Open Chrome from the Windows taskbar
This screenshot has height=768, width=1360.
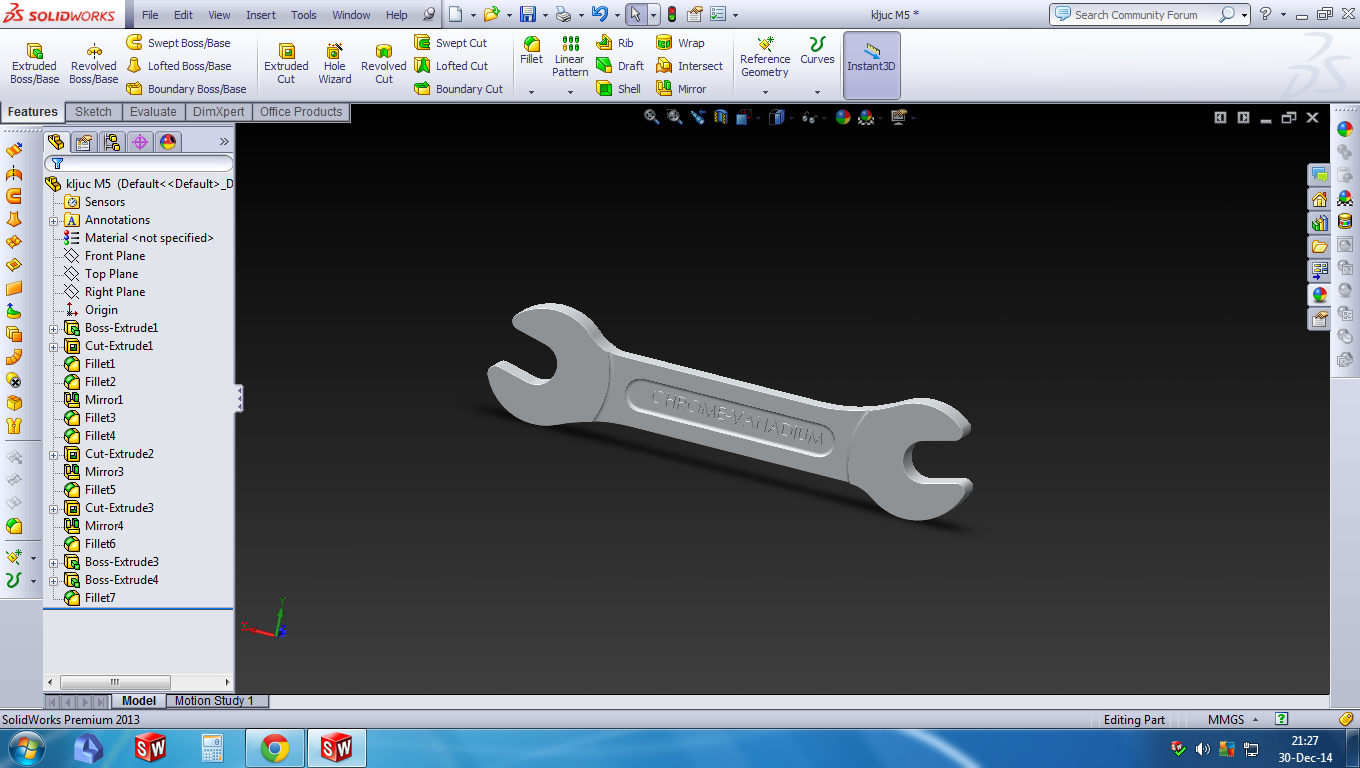pos(275,747)
